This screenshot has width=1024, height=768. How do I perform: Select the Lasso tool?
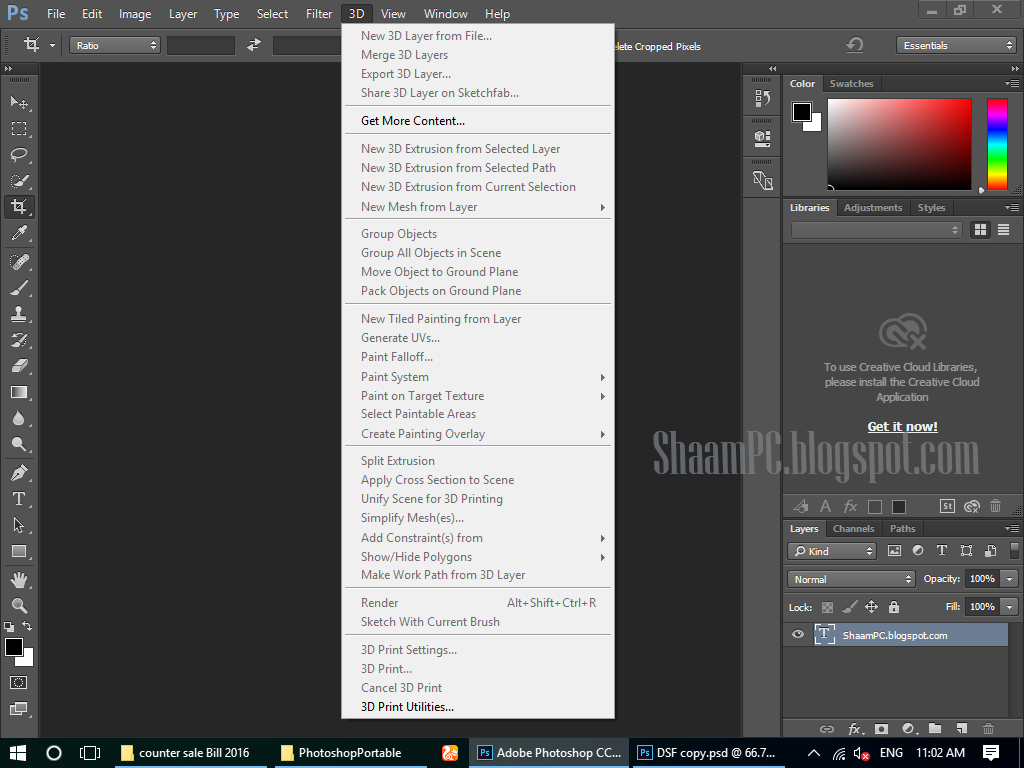tap(19, 155)
